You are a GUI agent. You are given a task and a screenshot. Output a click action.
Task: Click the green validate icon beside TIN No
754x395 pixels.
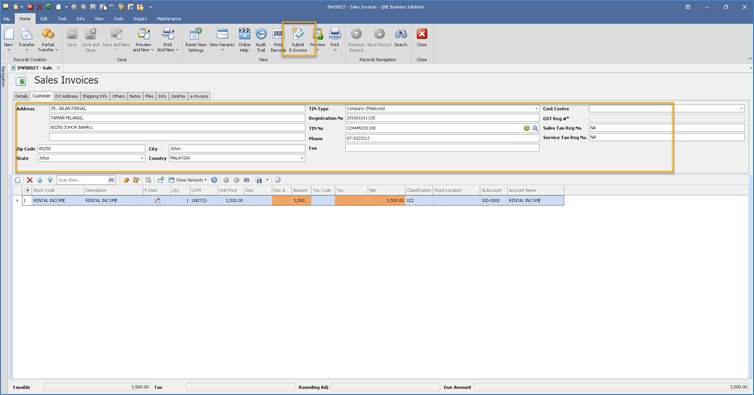tap(527, 128)
